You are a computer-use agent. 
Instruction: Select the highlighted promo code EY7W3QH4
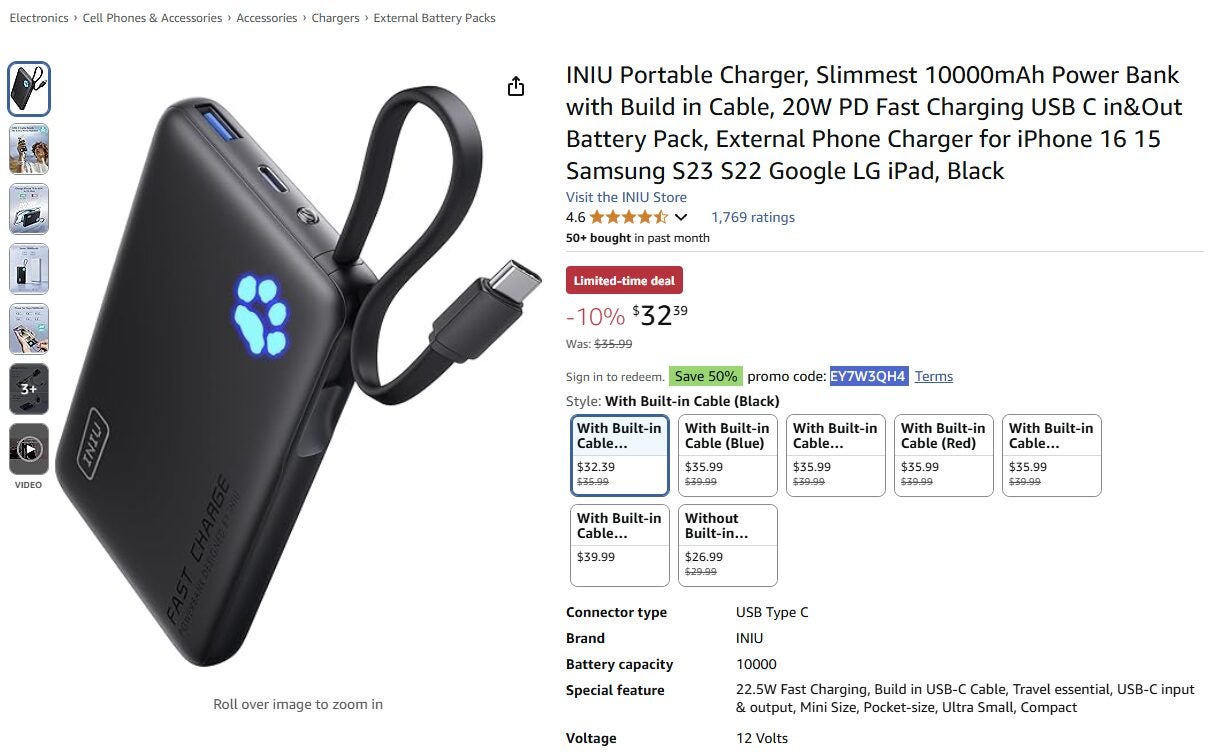pyautogui.click(x=869, y=376)
